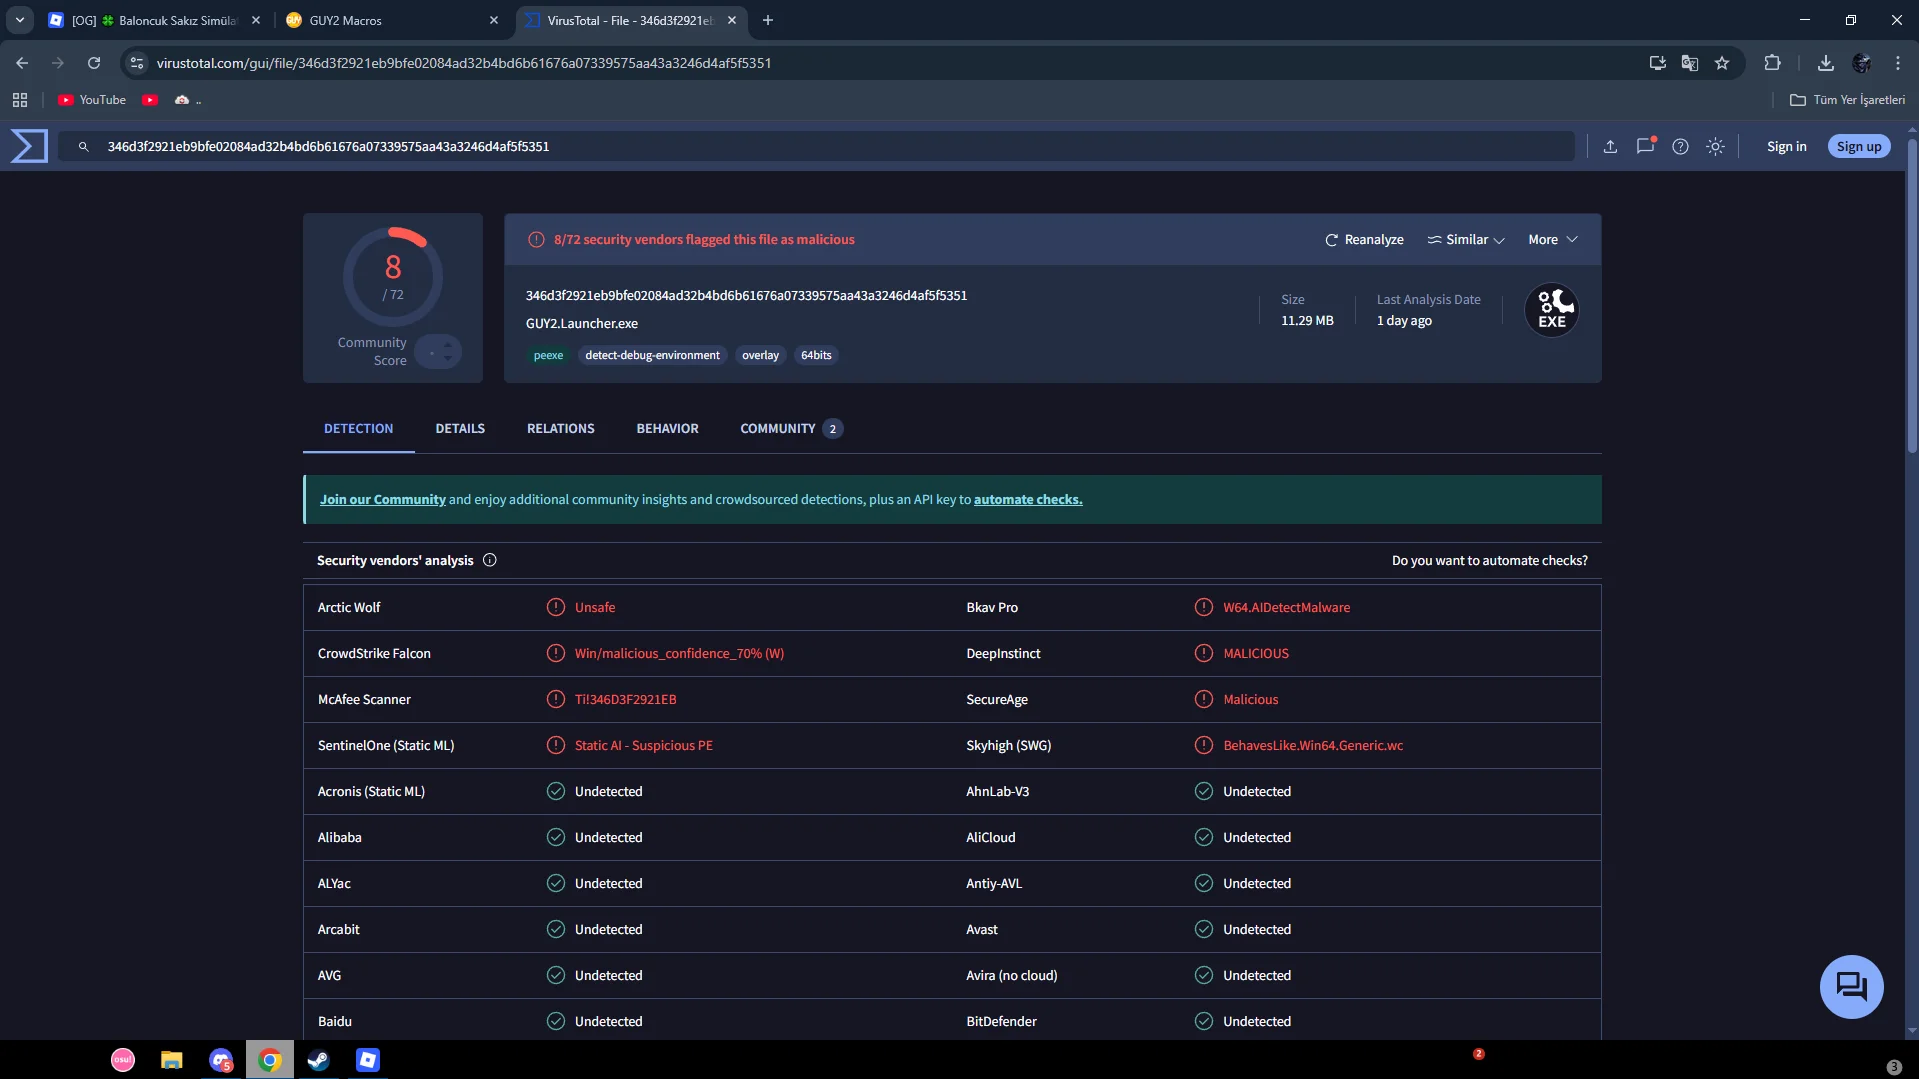Open a new browser tab
Image resolution: width=1919 pixels, height=1079 pixels.
click(x=768, y=20)
